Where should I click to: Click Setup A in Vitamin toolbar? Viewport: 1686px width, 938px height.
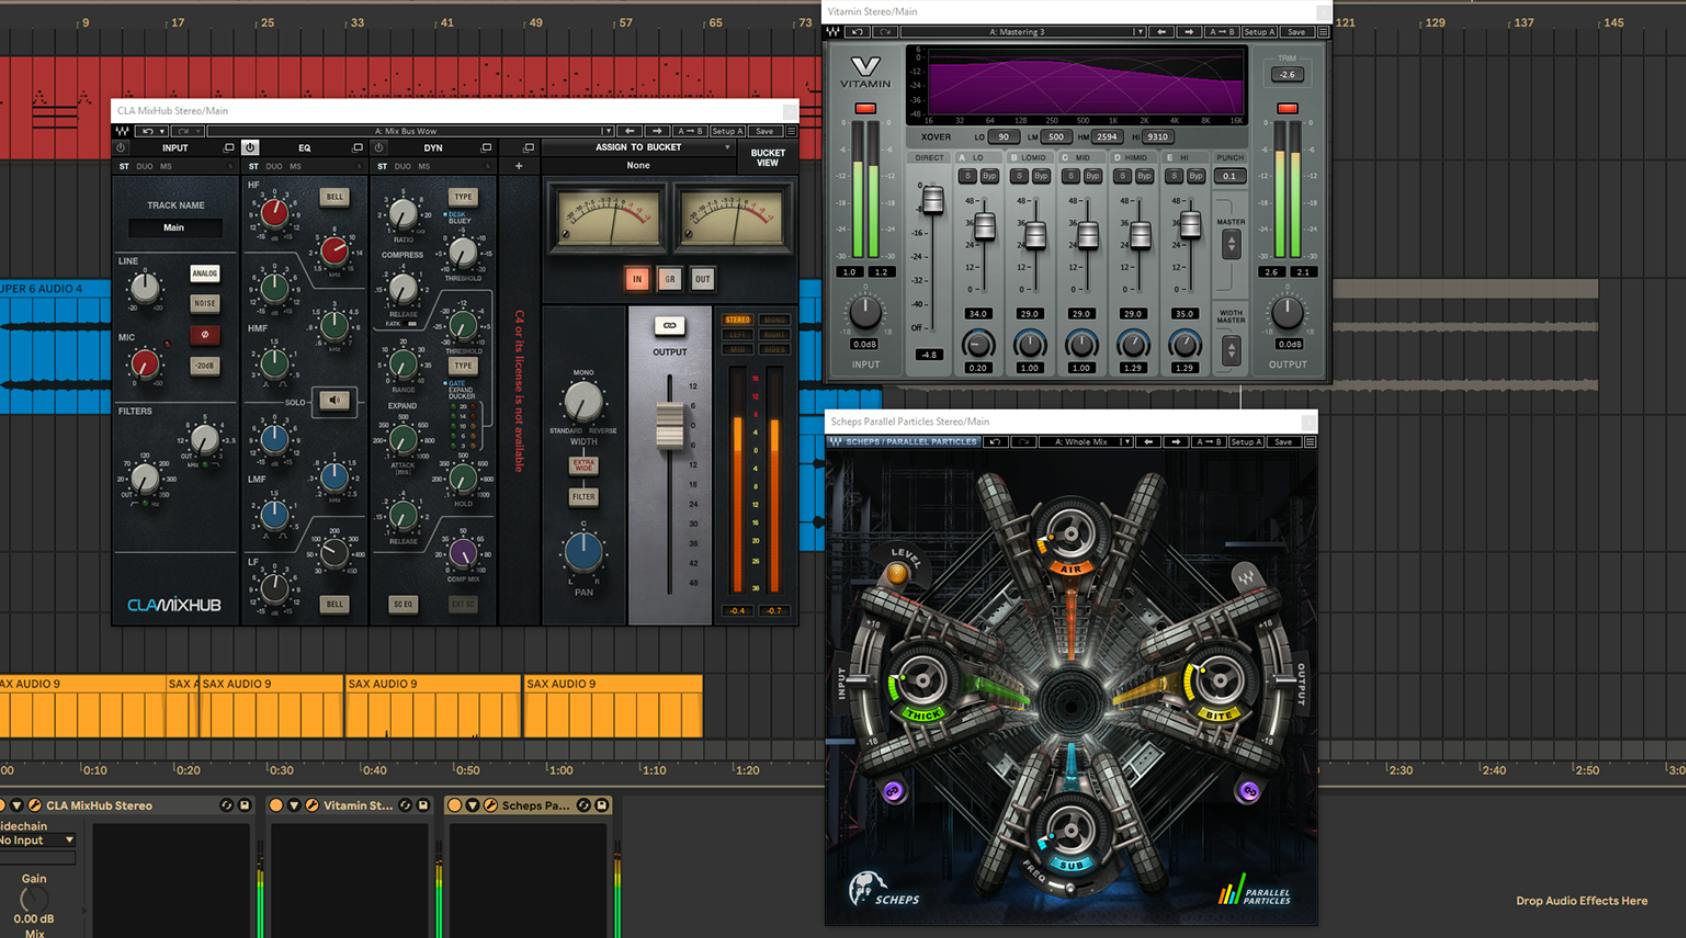[x=1259, y=32]
